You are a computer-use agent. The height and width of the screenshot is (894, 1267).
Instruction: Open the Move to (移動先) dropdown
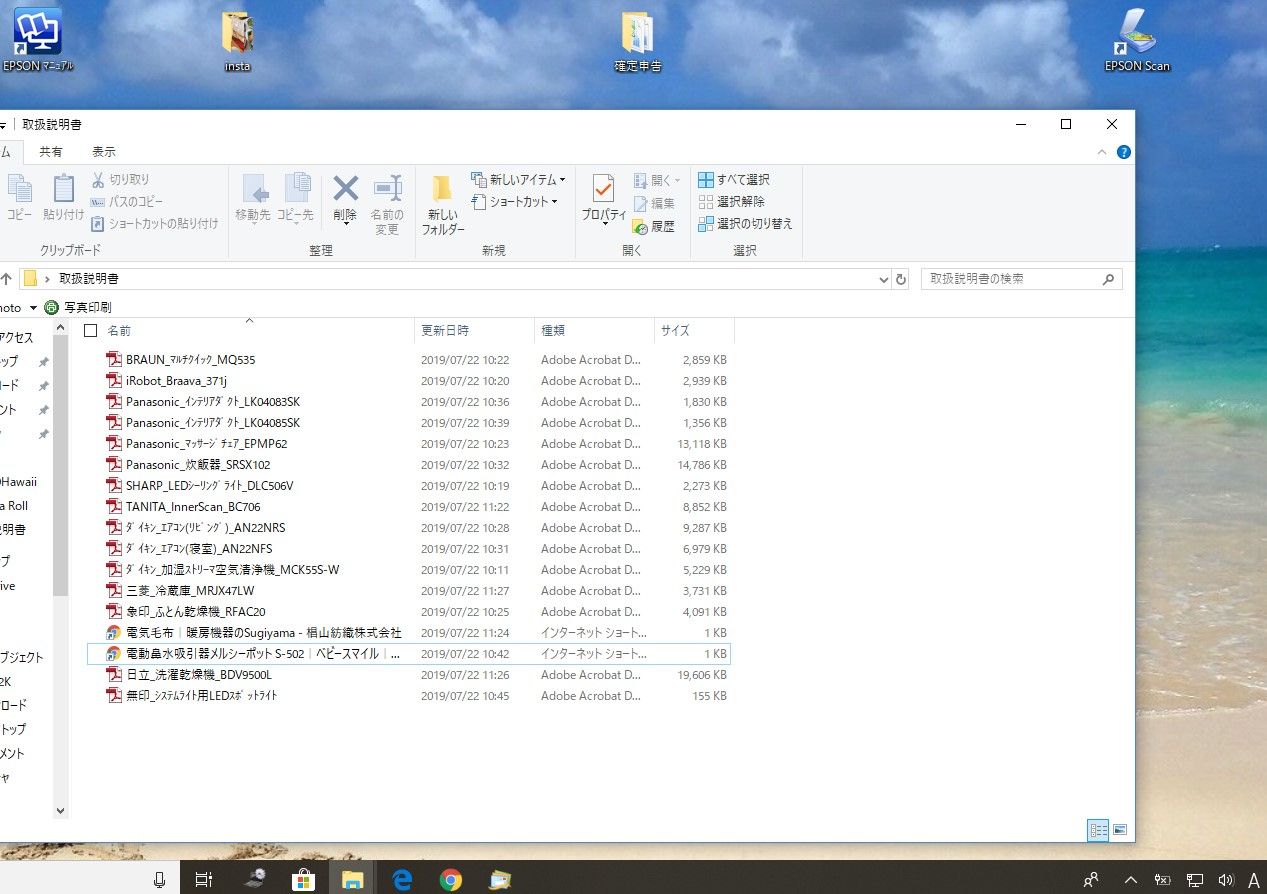[252, 222]
